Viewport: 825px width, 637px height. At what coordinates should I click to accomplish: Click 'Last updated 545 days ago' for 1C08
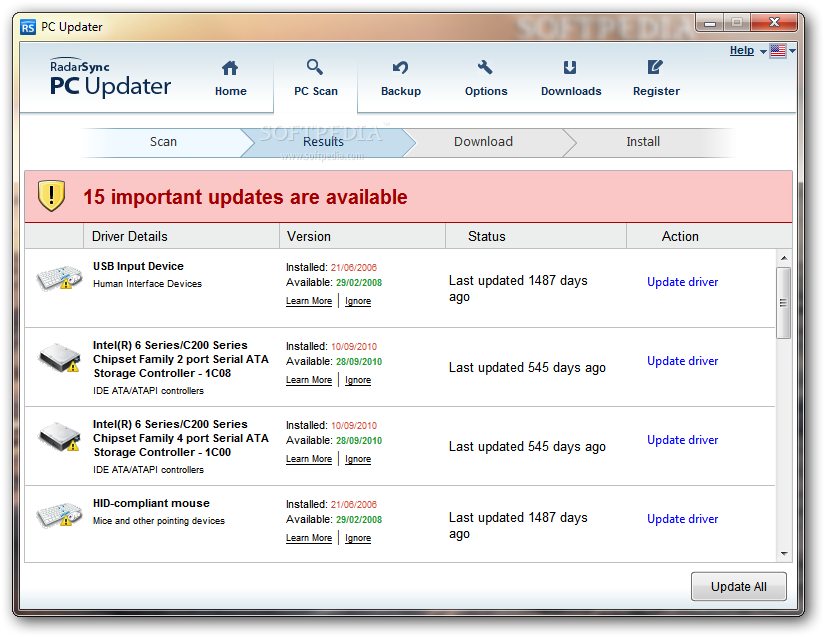tap(527, 368)
